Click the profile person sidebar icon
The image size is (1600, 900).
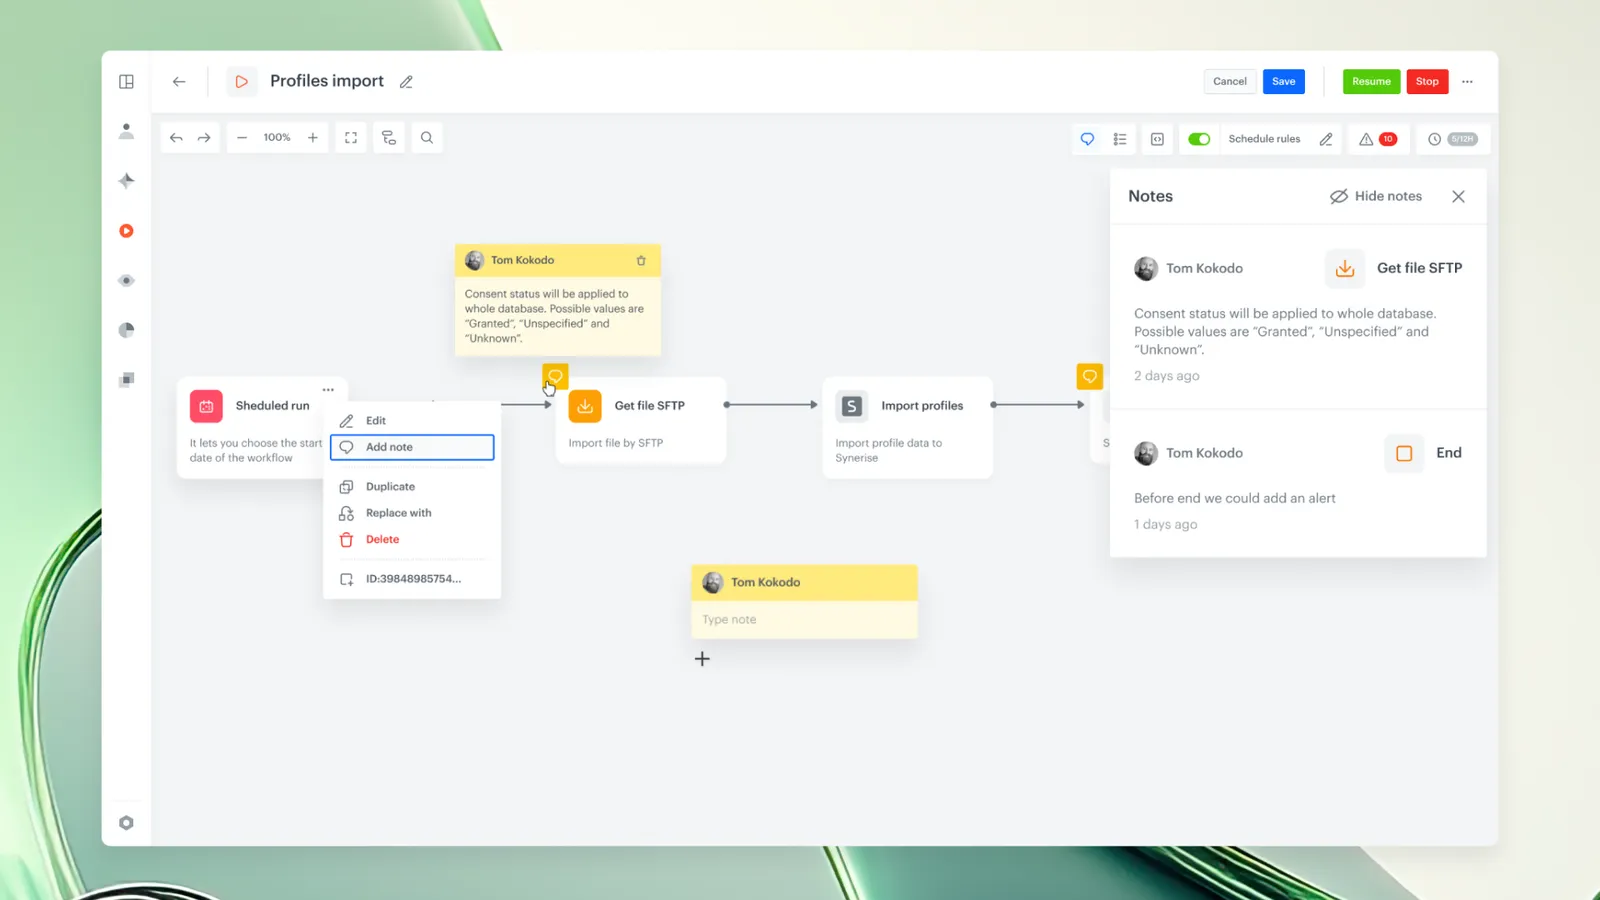click(126, 131)
